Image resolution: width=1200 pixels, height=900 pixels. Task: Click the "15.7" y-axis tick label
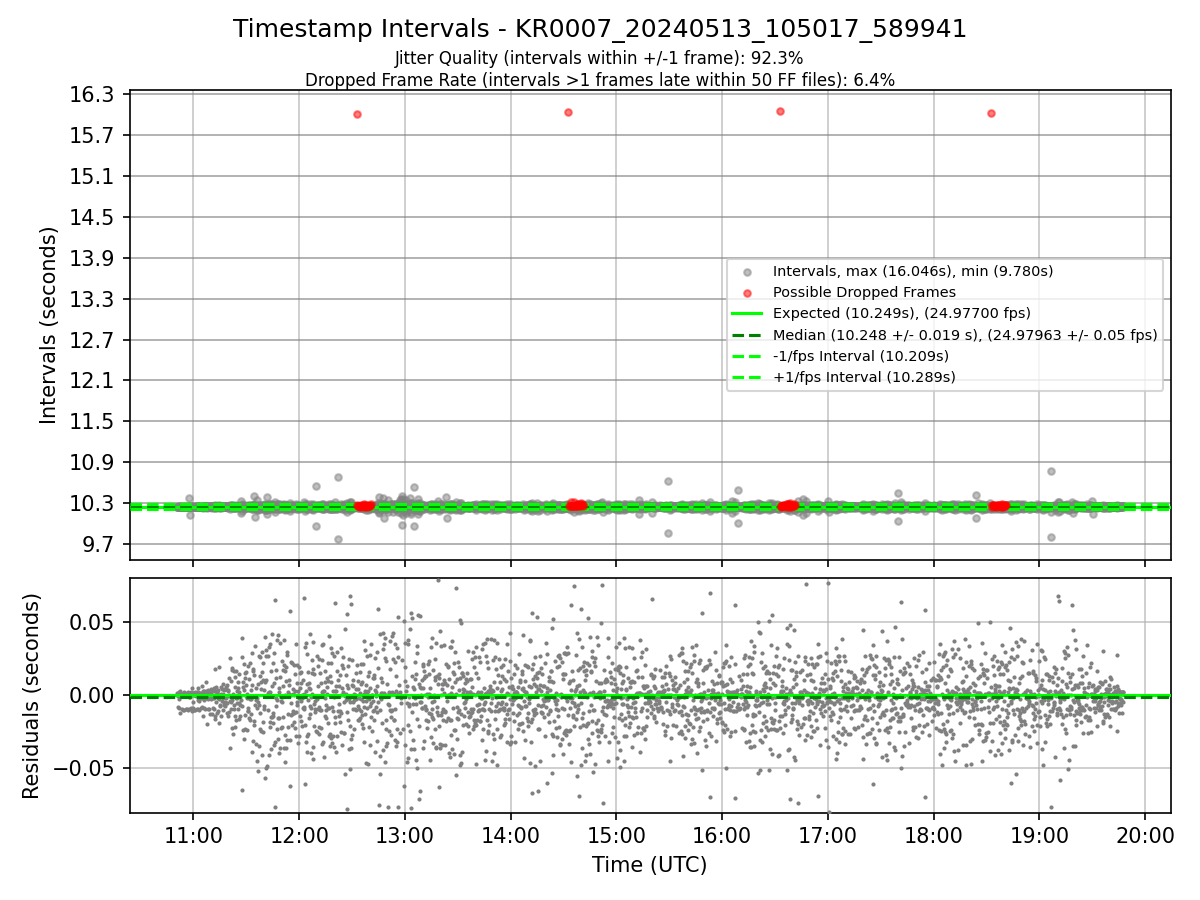click(94, 136)
